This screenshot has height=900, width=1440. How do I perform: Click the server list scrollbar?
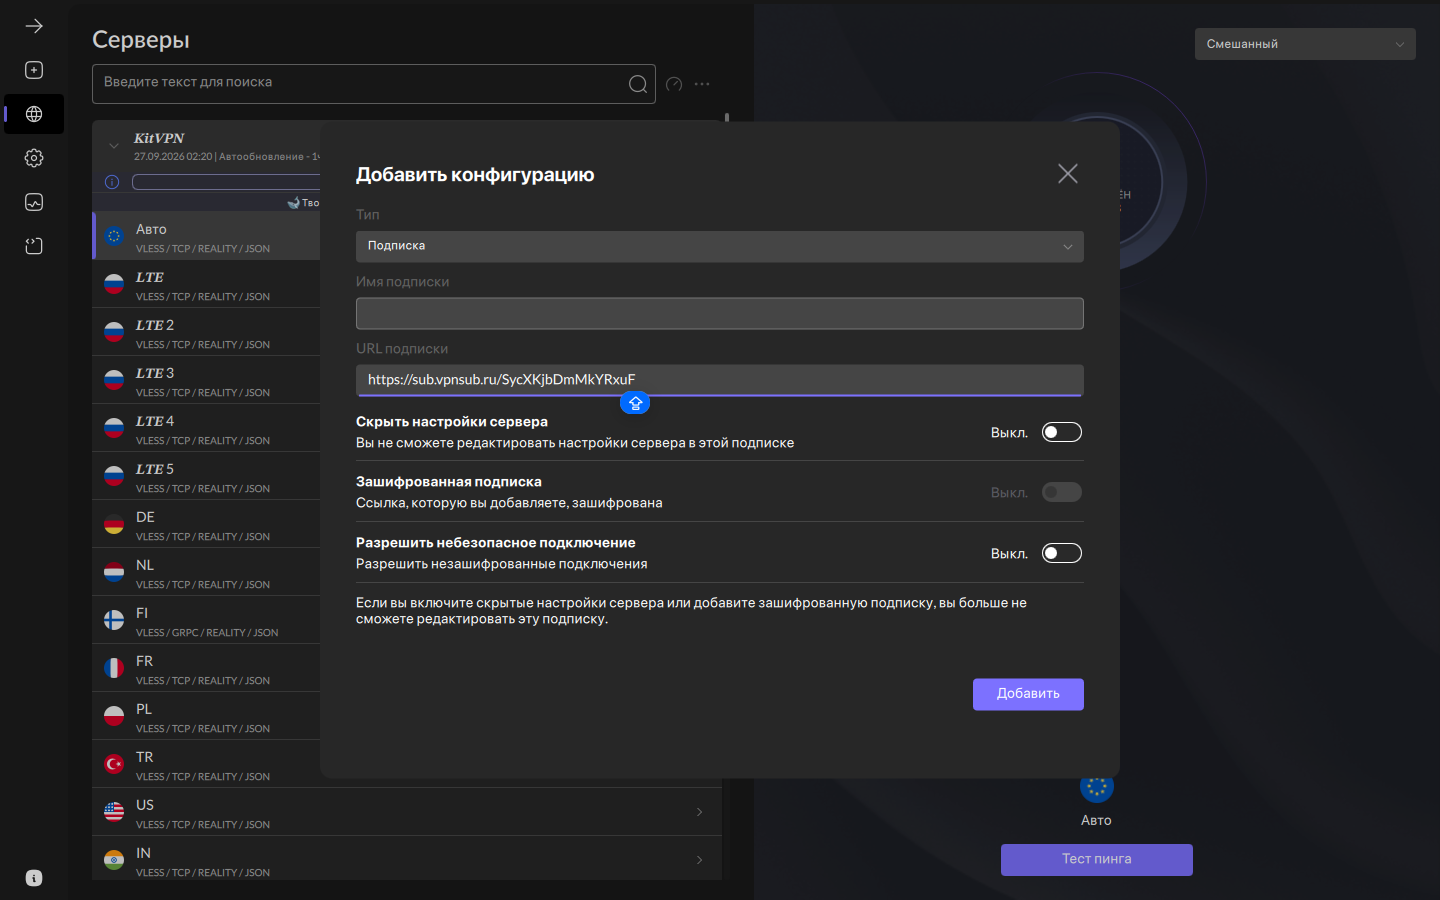(727, 117)
